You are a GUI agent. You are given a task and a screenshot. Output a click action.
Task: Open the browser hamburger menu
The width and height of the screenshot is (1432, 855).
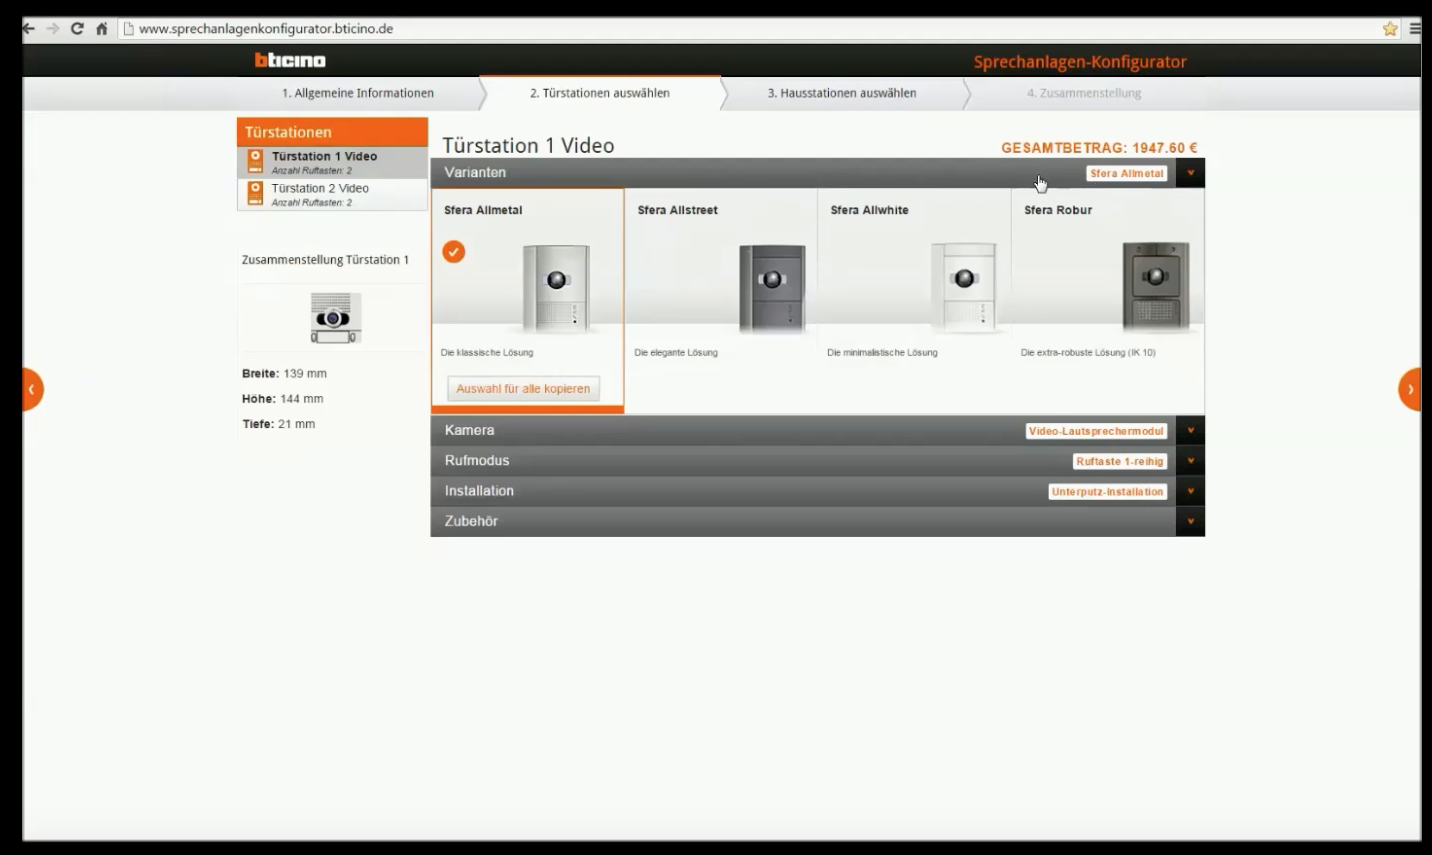(x=1415, y=29)
